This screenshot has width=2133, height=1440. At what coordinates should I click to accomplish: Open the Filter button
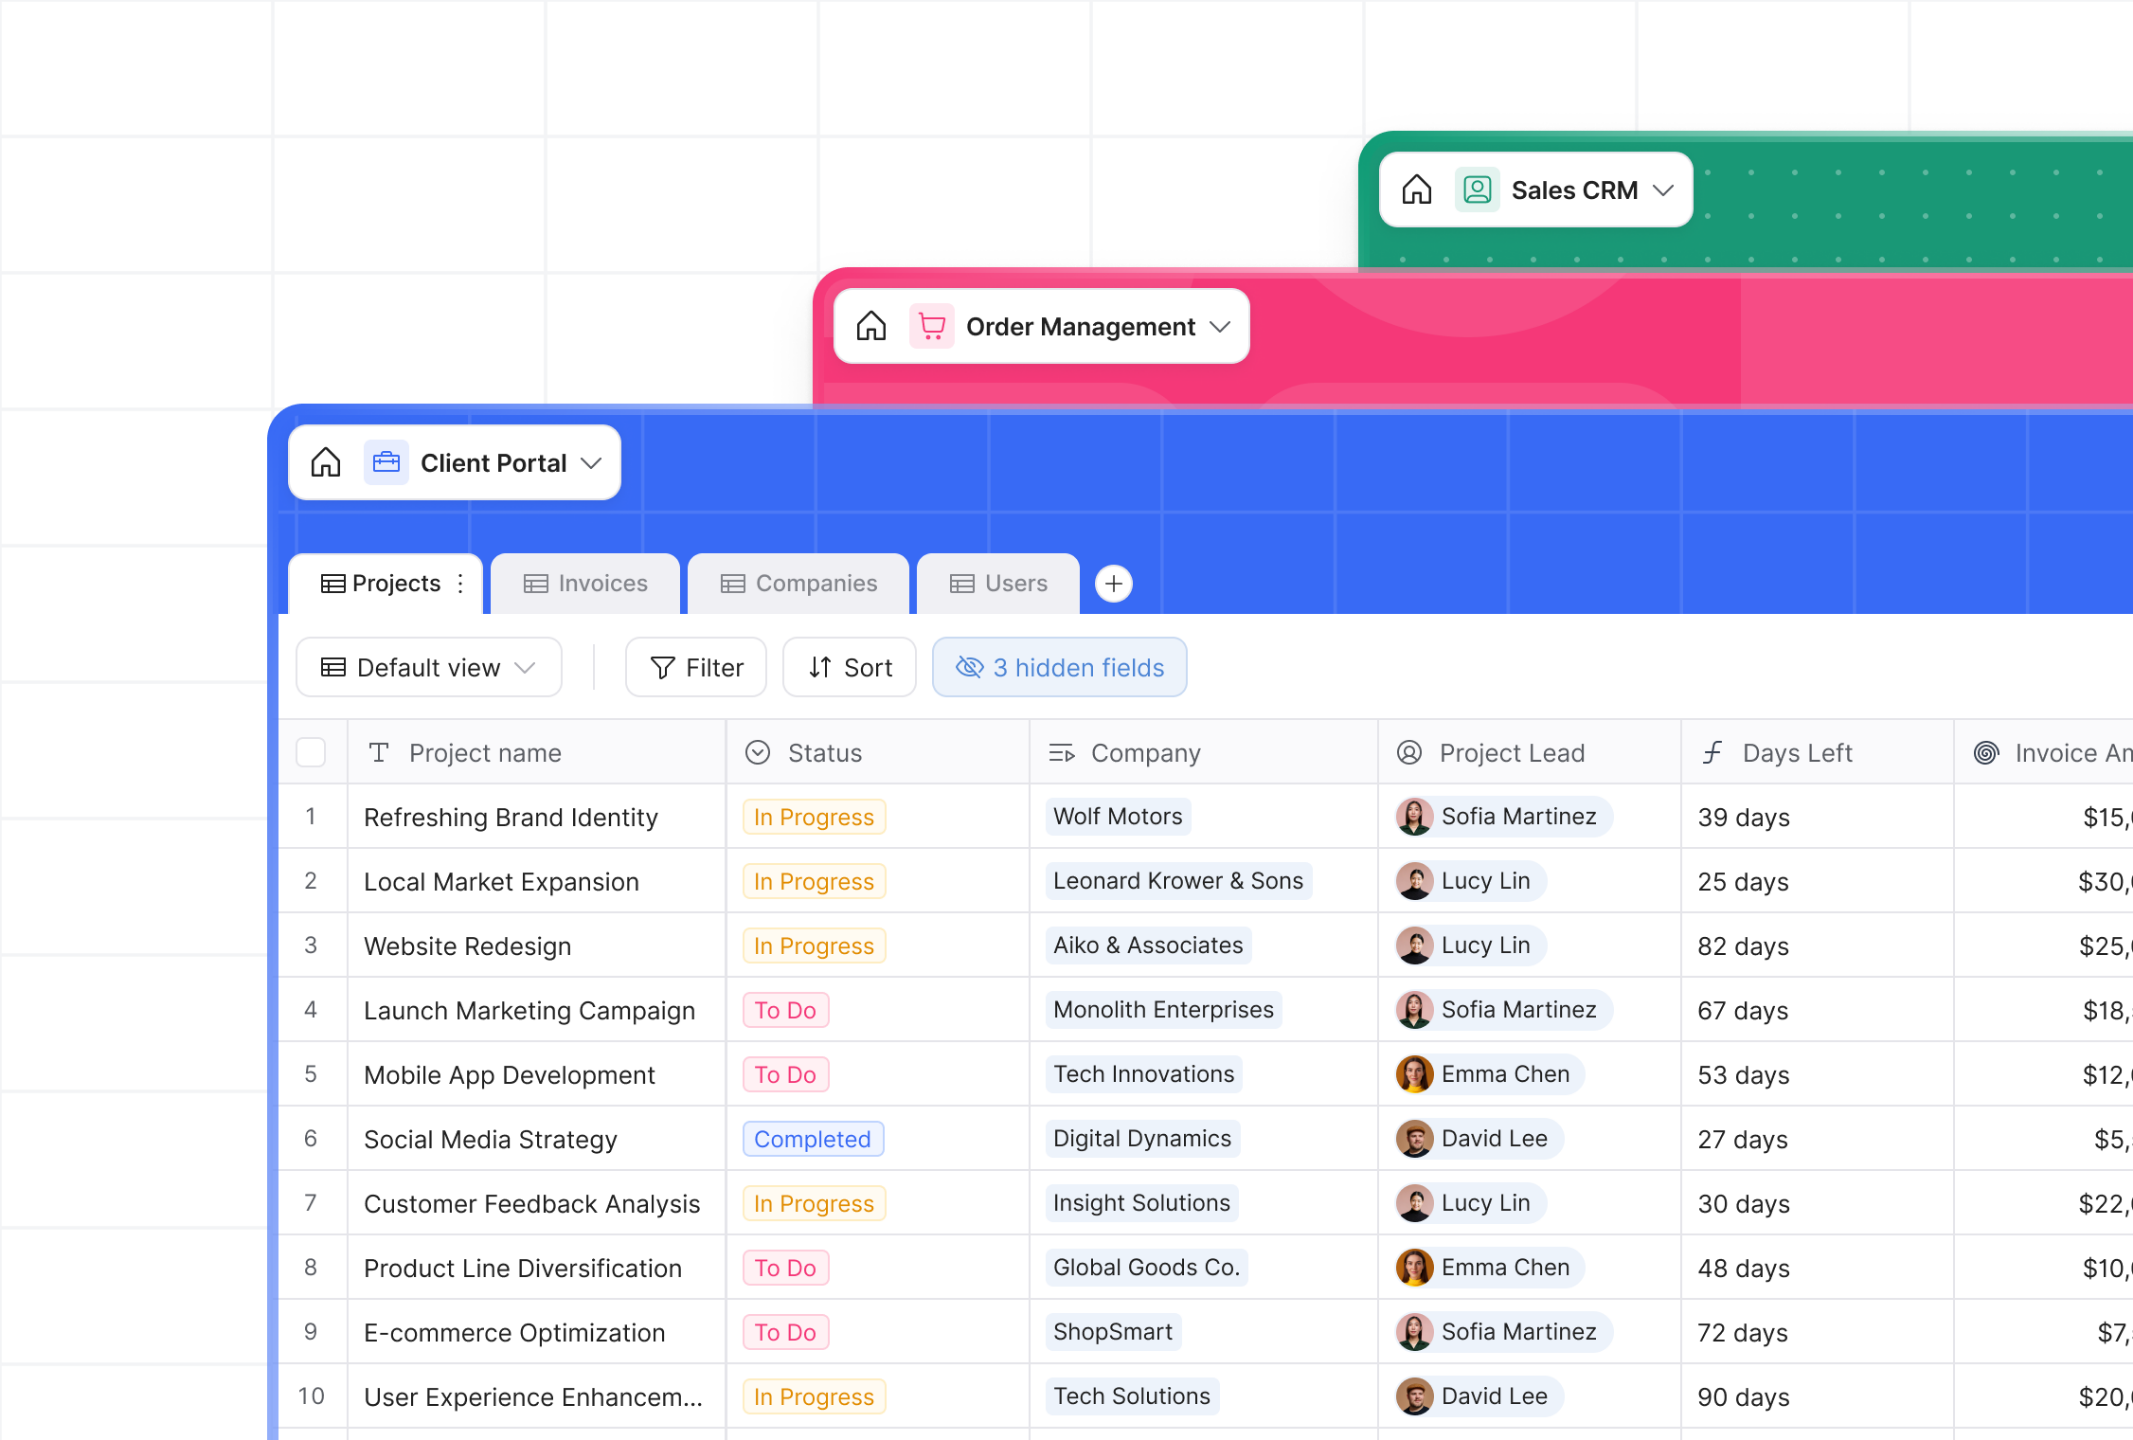[696, 667]
